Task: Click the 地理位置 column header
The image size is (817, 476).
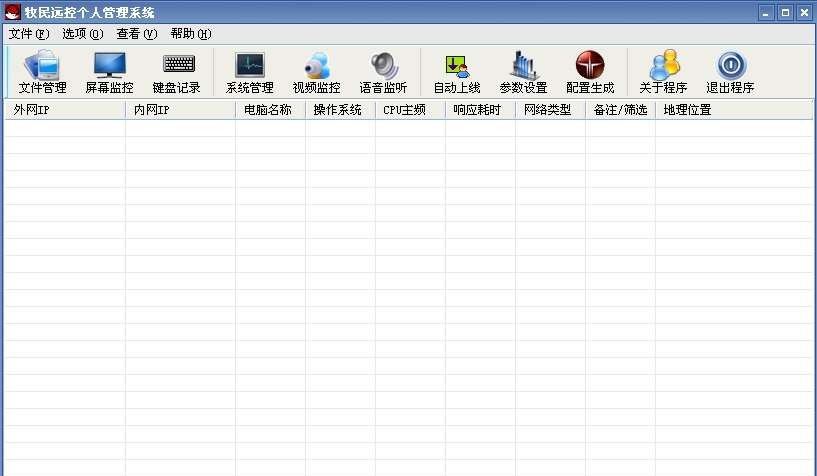Action: coord(734,110)
